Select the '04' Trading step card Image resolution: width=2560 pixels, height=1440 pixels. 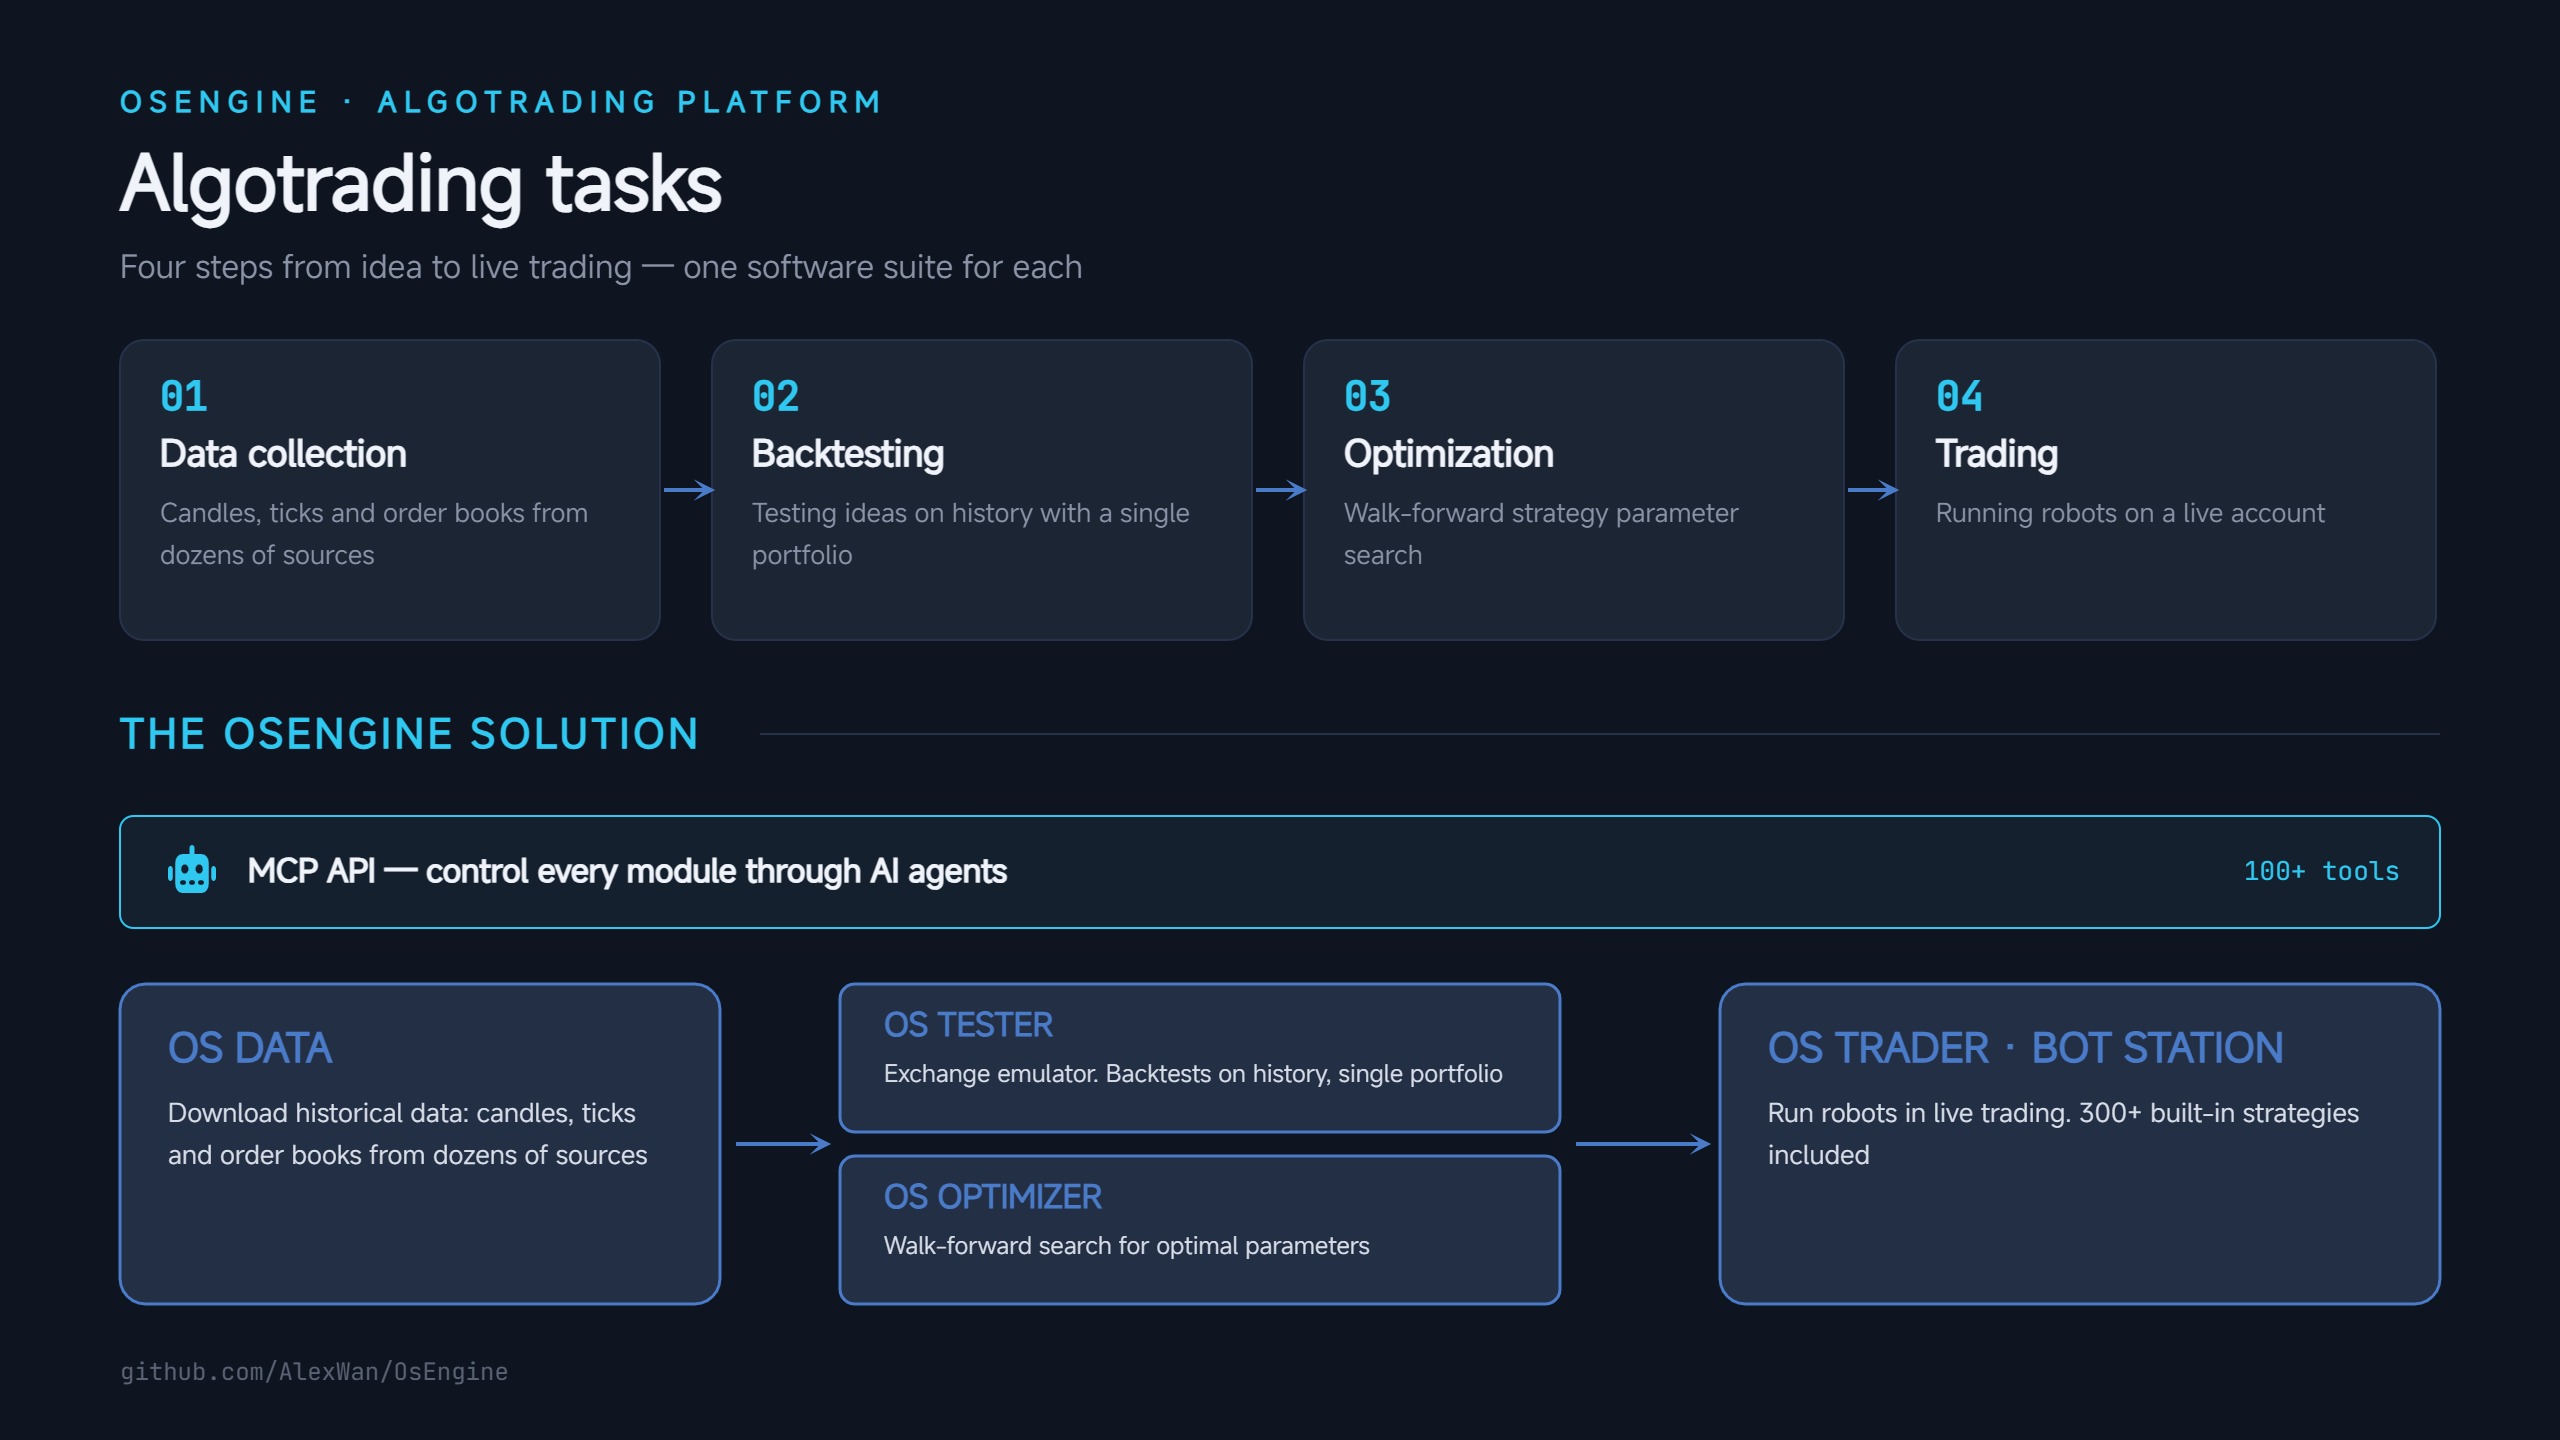click(x=2166, y=490)
